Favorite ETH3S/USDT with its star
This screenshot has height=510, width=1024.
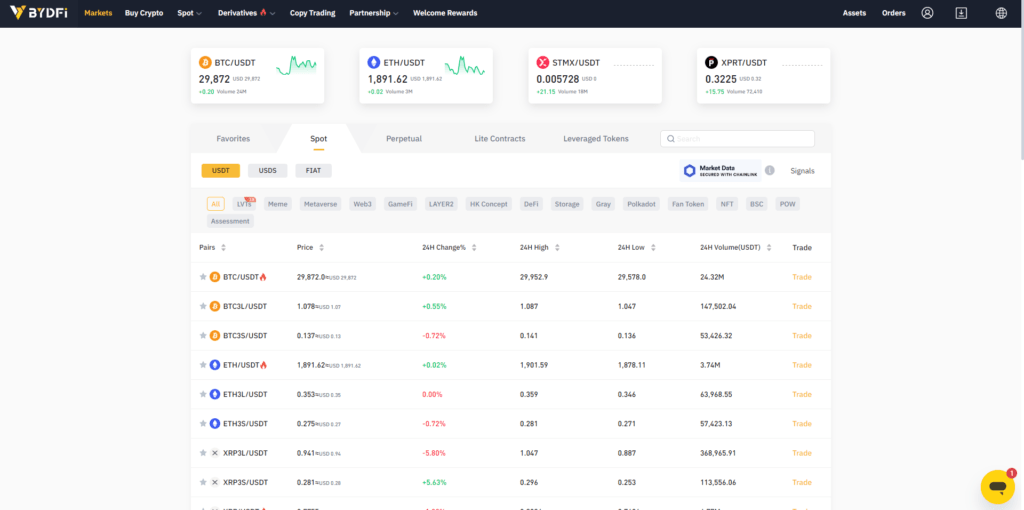click(x=203, y=424)
